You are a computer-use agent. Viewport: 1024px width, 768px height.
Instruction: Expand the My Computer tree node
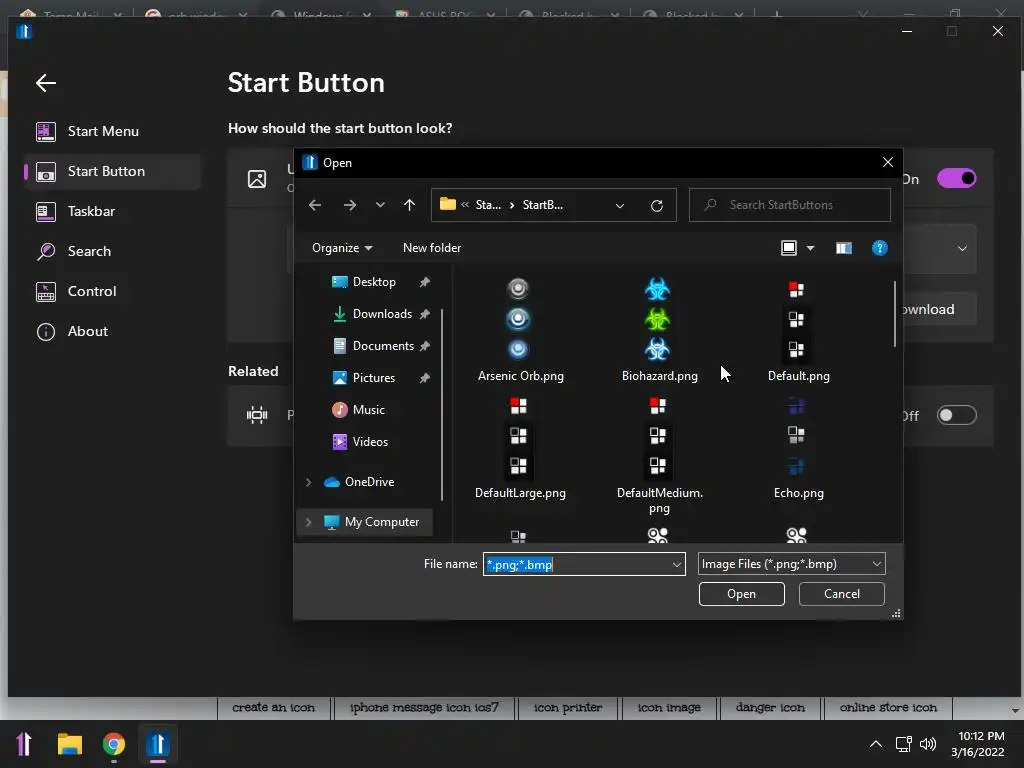[308, 522]
